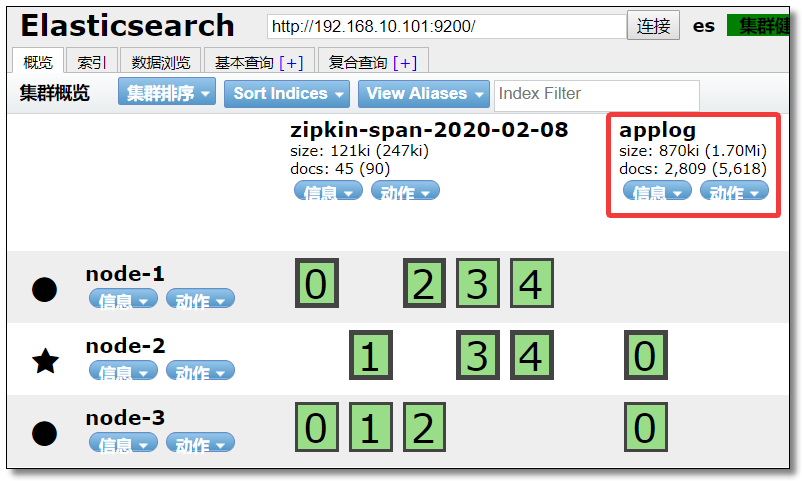
Task: Open 动作 dropdown for node-3
Action: (x=200, y=443)
